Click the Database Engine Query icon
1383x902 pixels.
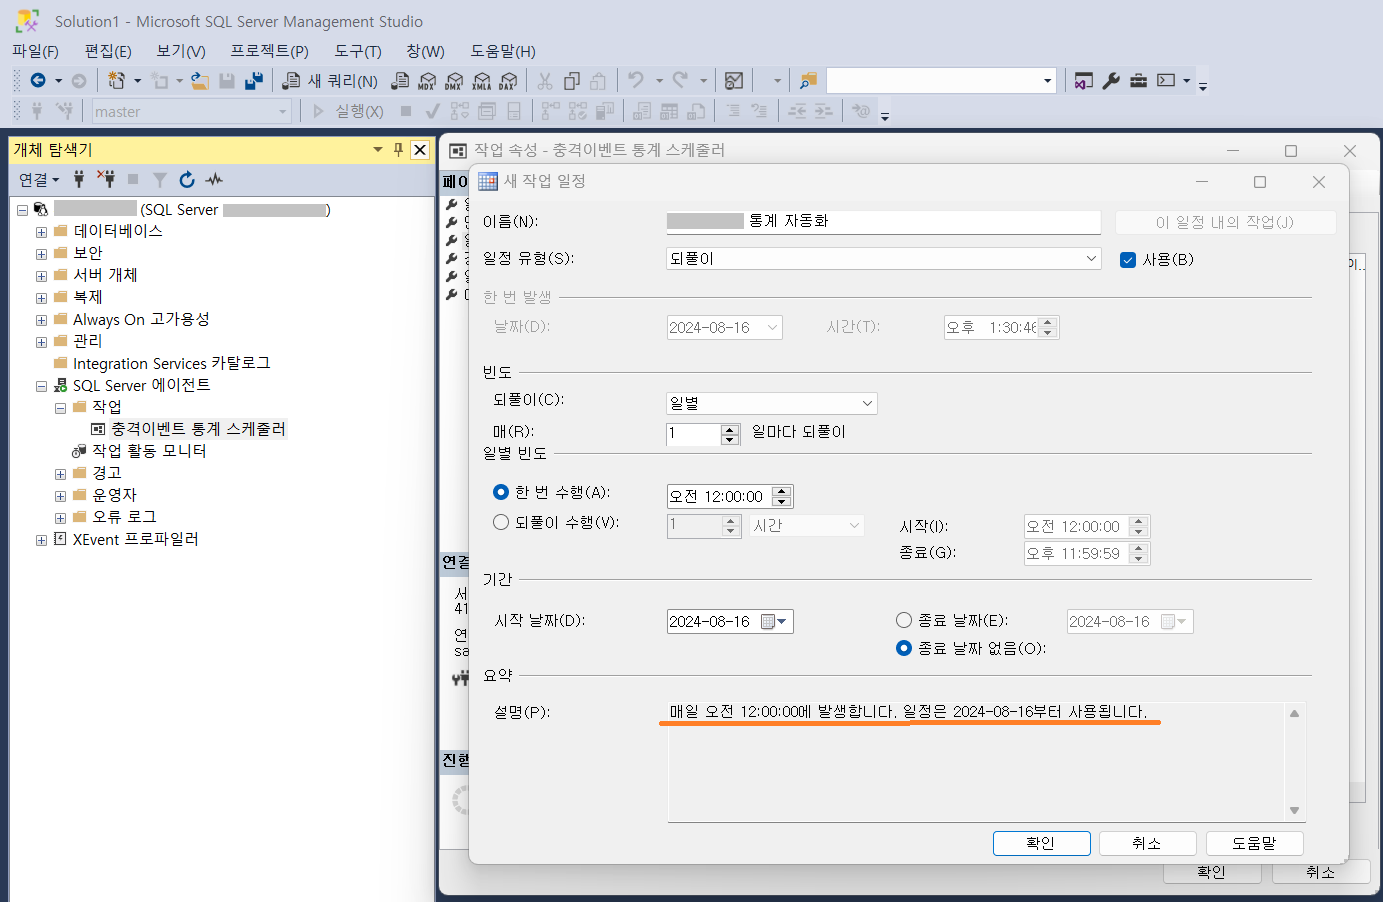click(400, 81)
